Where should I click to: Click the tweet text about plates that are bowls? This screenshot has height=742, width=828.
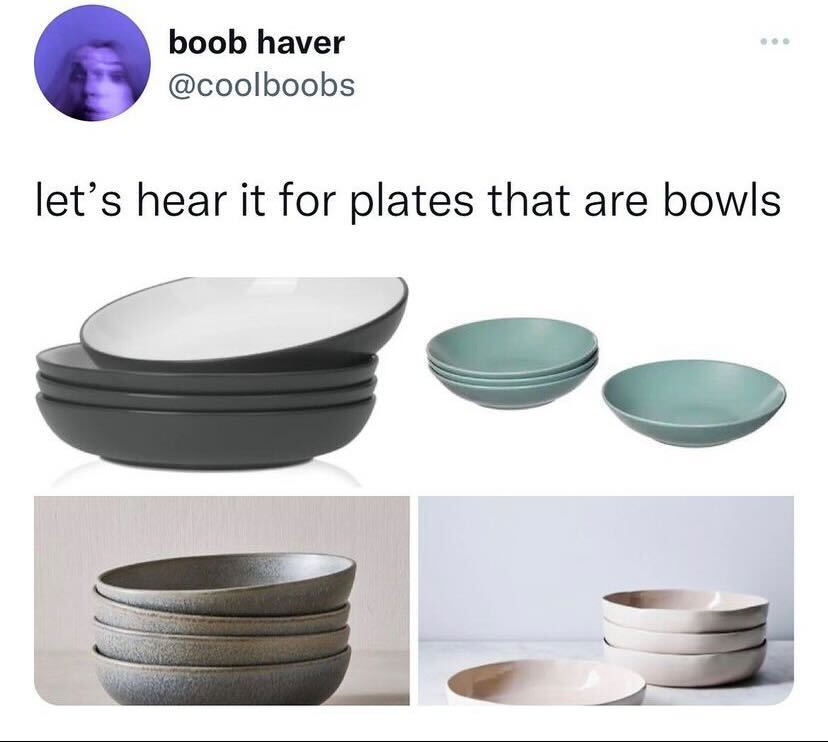pos(408,201)
